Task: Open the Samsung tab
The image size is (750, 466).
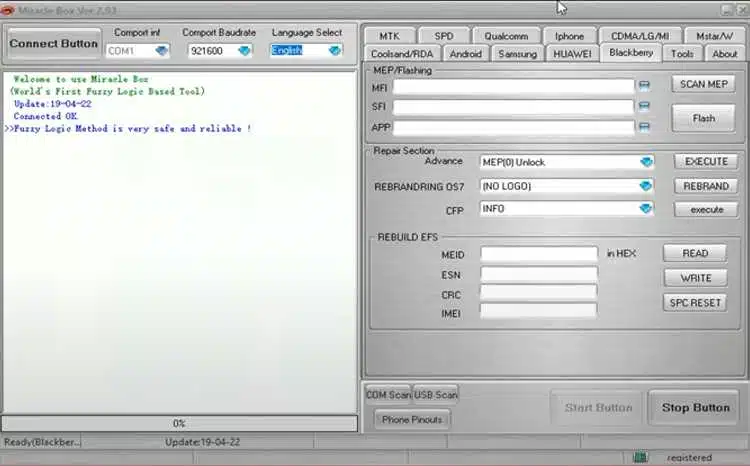Action: pyautogui.click(x=517, y=54)
